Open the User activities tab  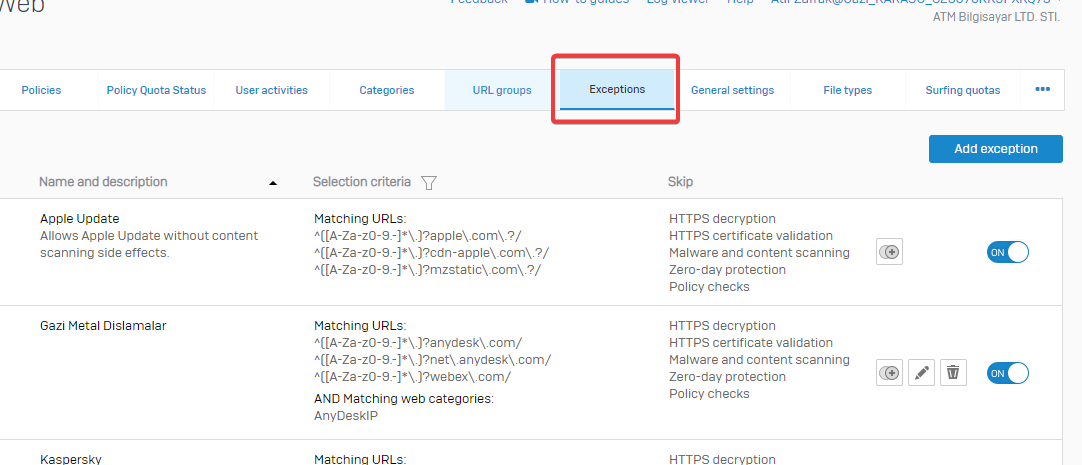pyautogui.click(x=271, y=90)
